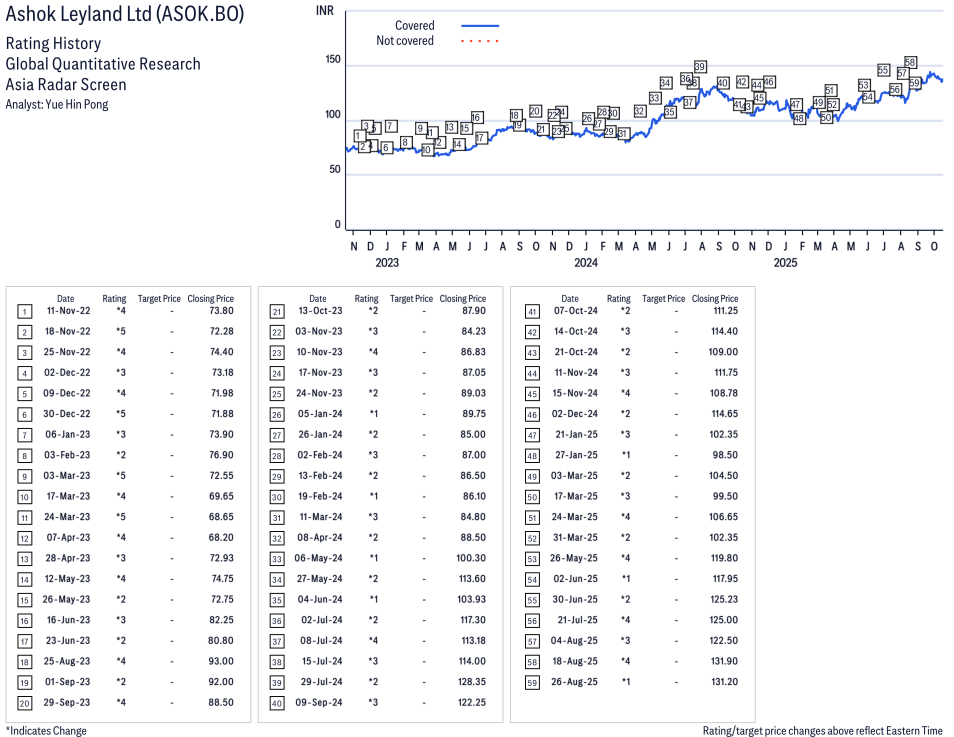Screen dimensions: 954x737
Task: Click chart marker 55 on the graph
Action: coord(884,70)
